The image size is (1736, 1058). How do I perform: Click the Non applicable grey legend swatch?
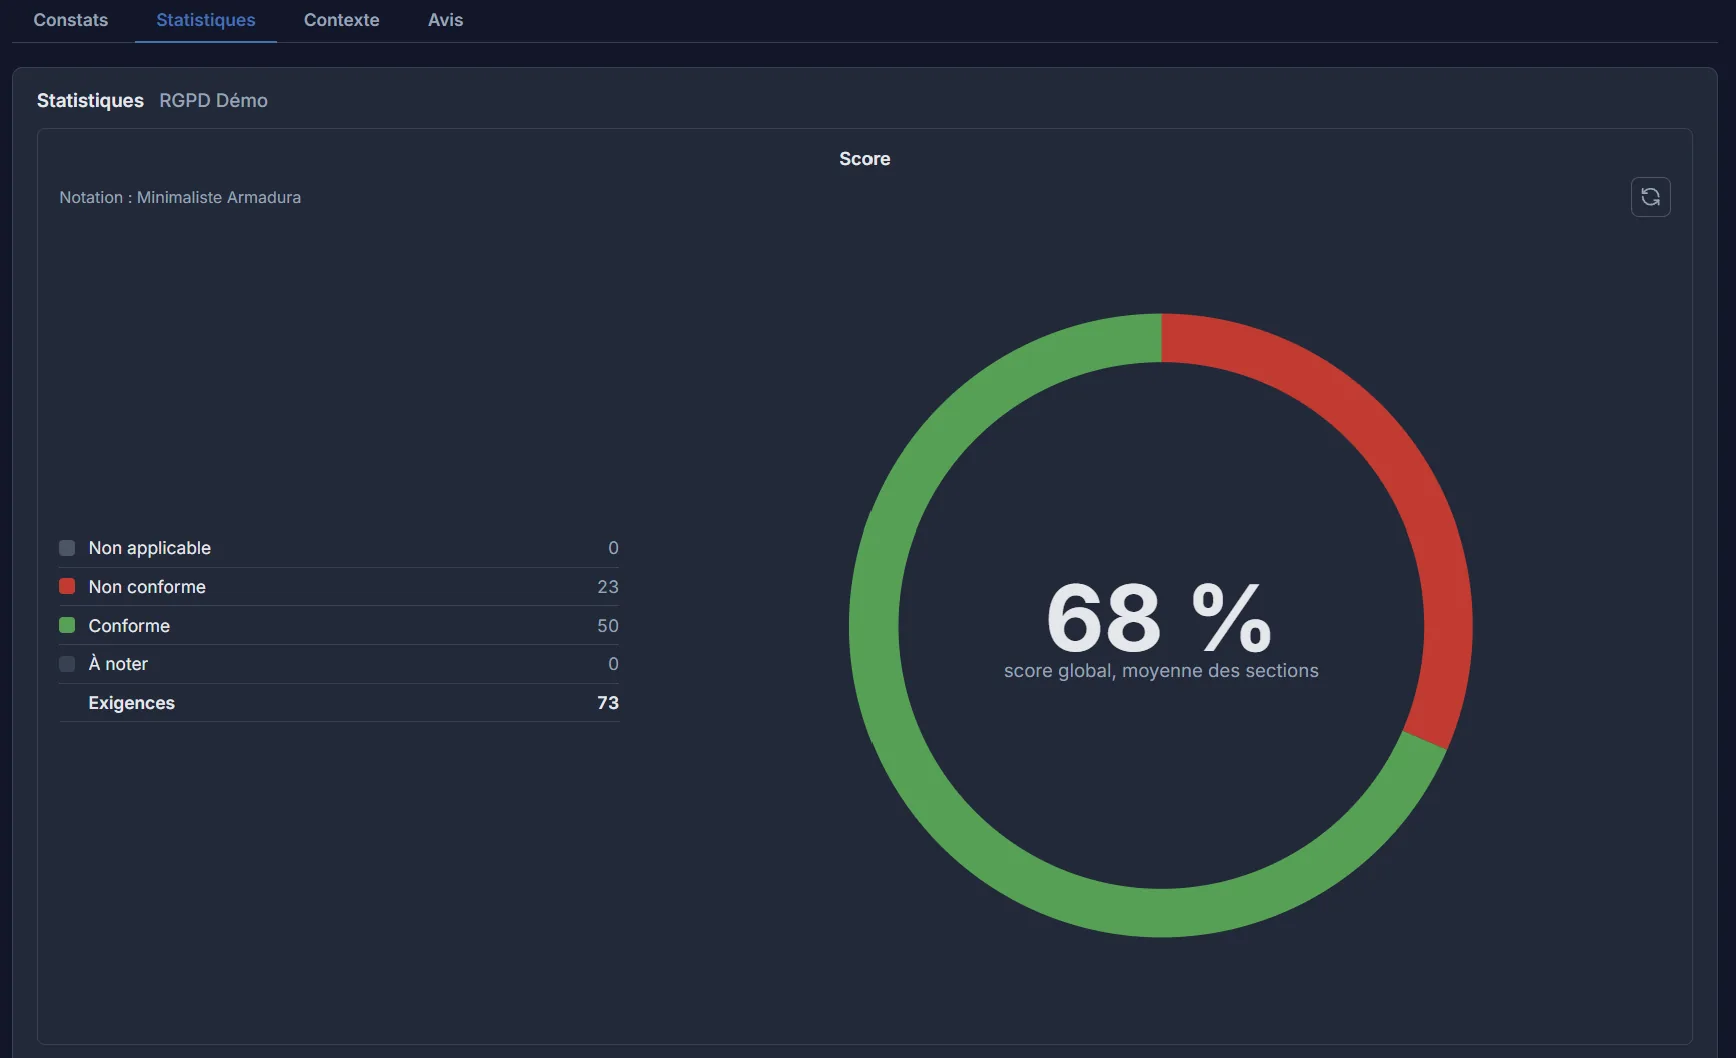click(x=67, y=548)
